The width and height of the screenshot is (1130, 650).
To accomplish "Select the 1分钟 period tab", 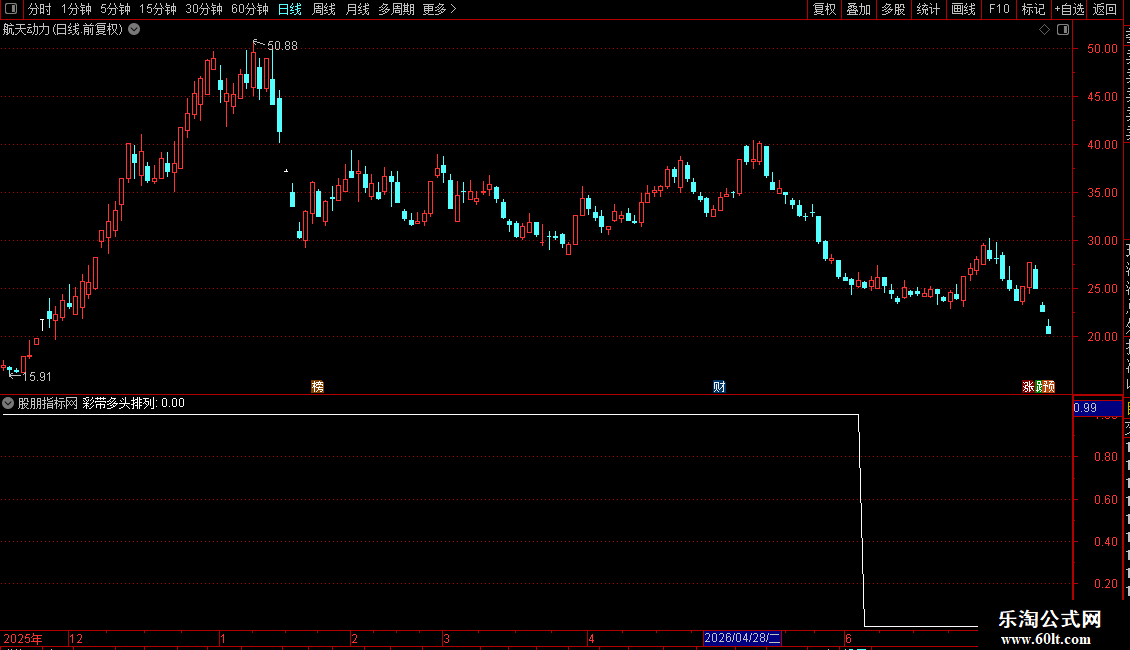I will [x=76, y=9].
